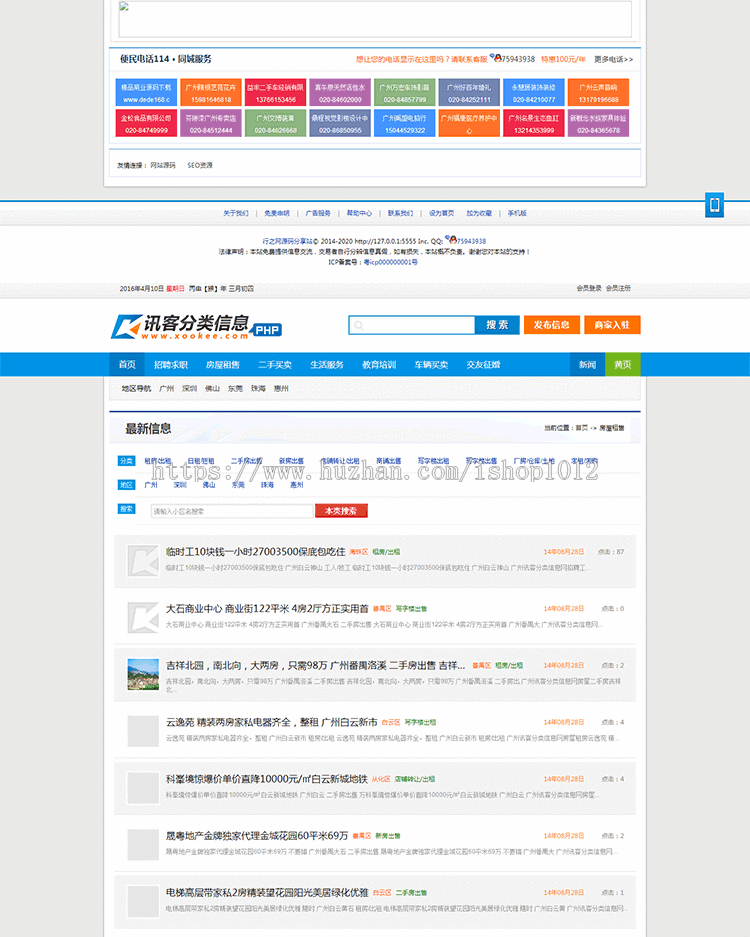Click 惠州 in the 地区导航 bar
This screenshot has height=937, width=750.
[x=281, y=388]
